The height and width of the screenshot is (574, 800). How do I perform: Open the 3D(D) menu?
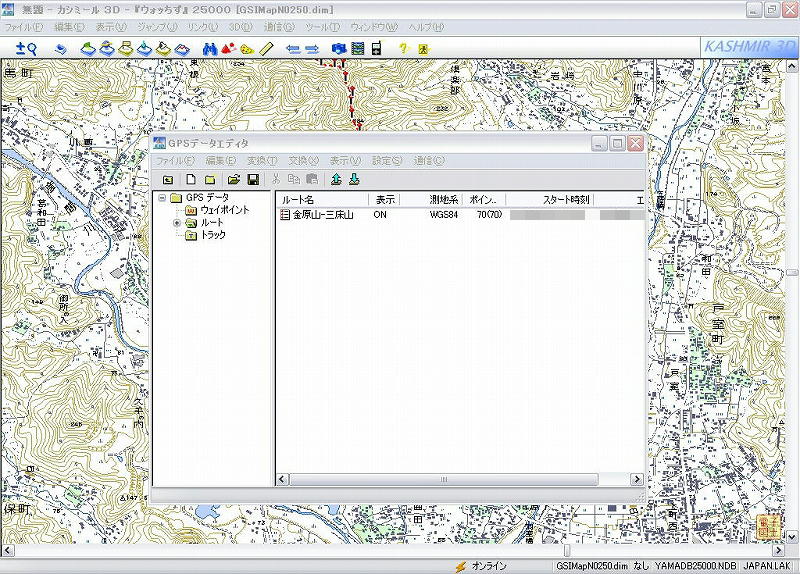tap(241, 27)
